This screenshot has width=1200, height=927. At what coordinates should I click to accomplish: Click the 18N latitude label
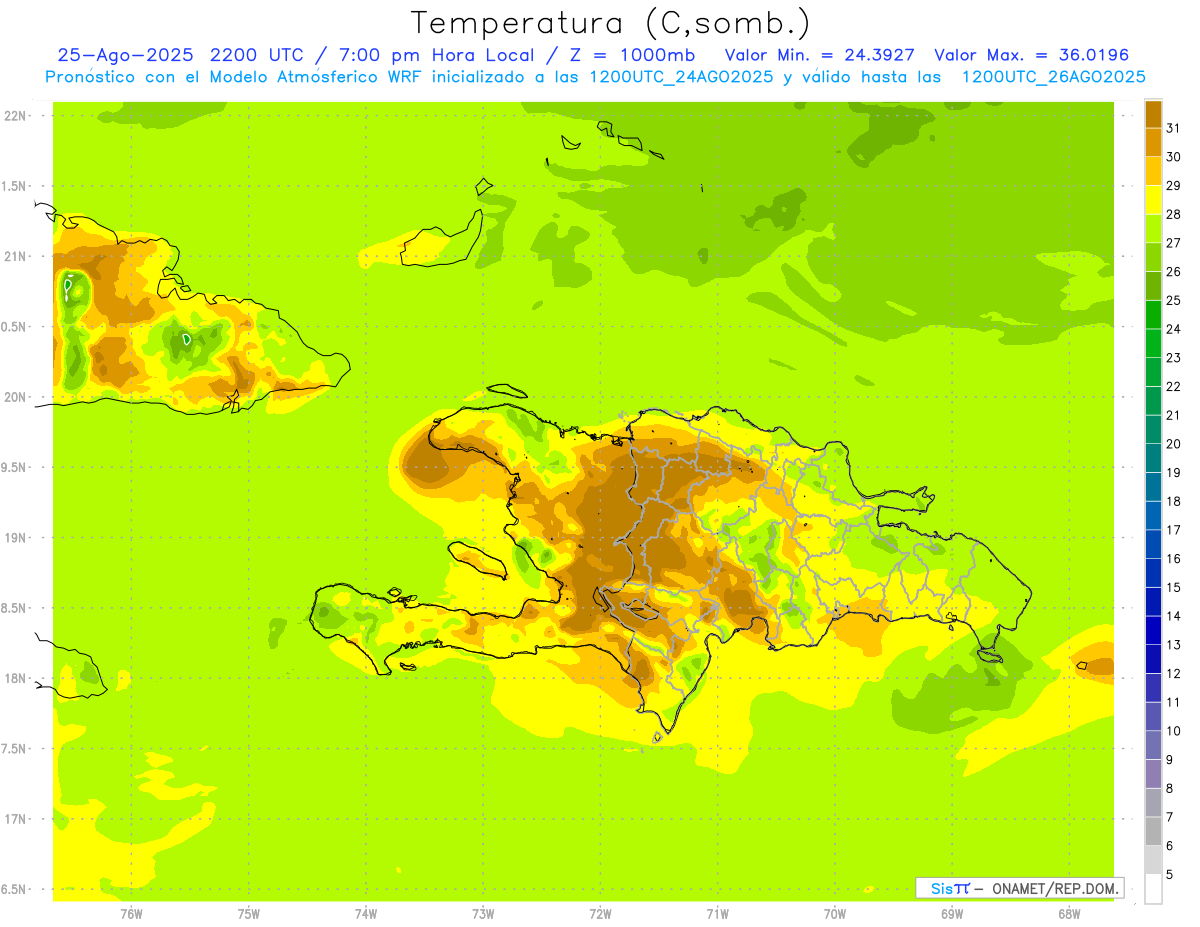[x=14, y=678]
